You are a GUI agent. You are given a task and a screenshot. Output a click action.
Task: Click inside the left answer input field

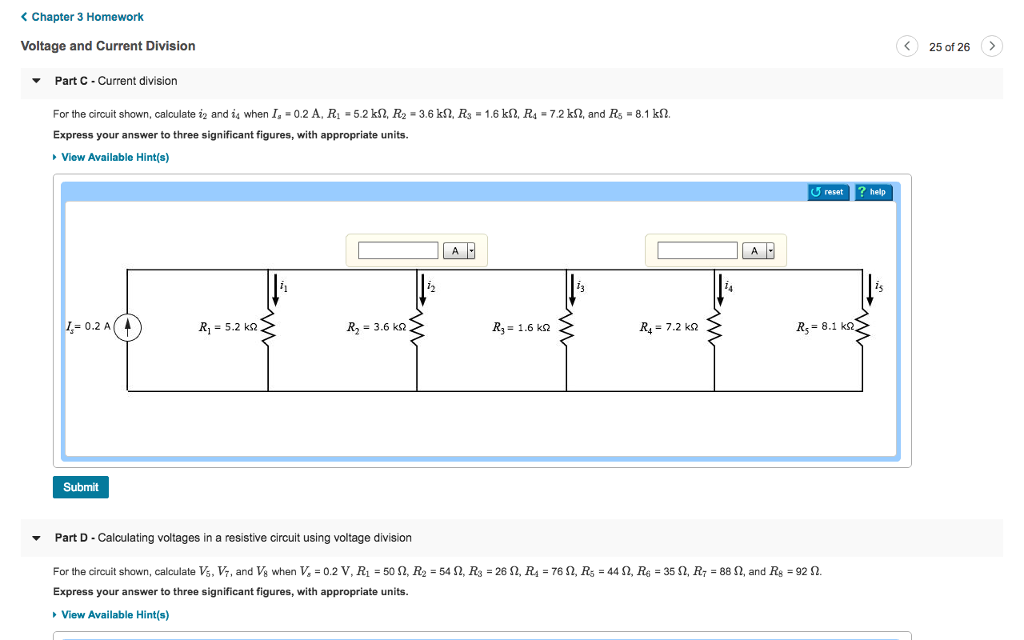coord(397,250)
